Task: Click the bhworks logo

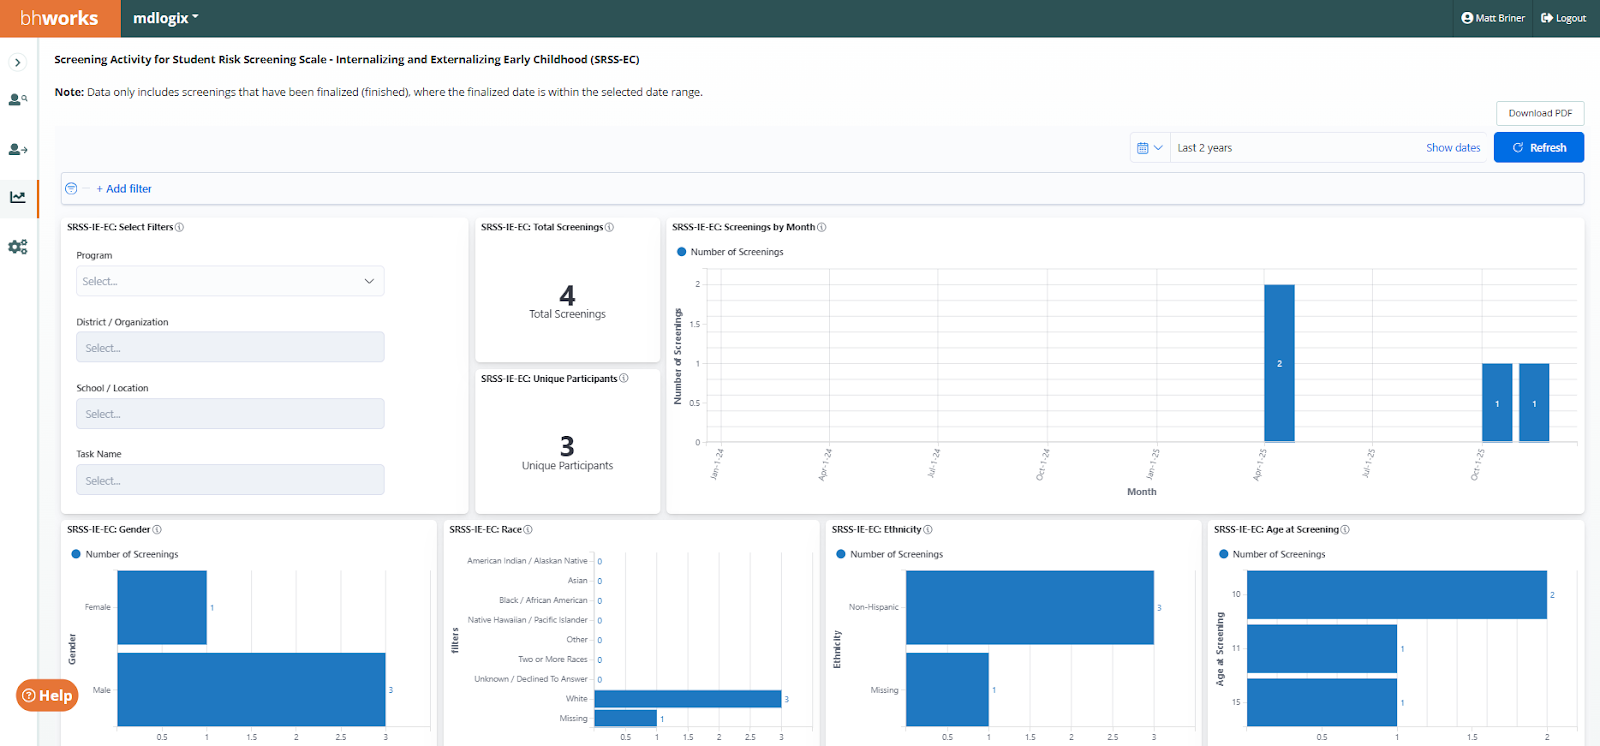Action: point(59,18)
